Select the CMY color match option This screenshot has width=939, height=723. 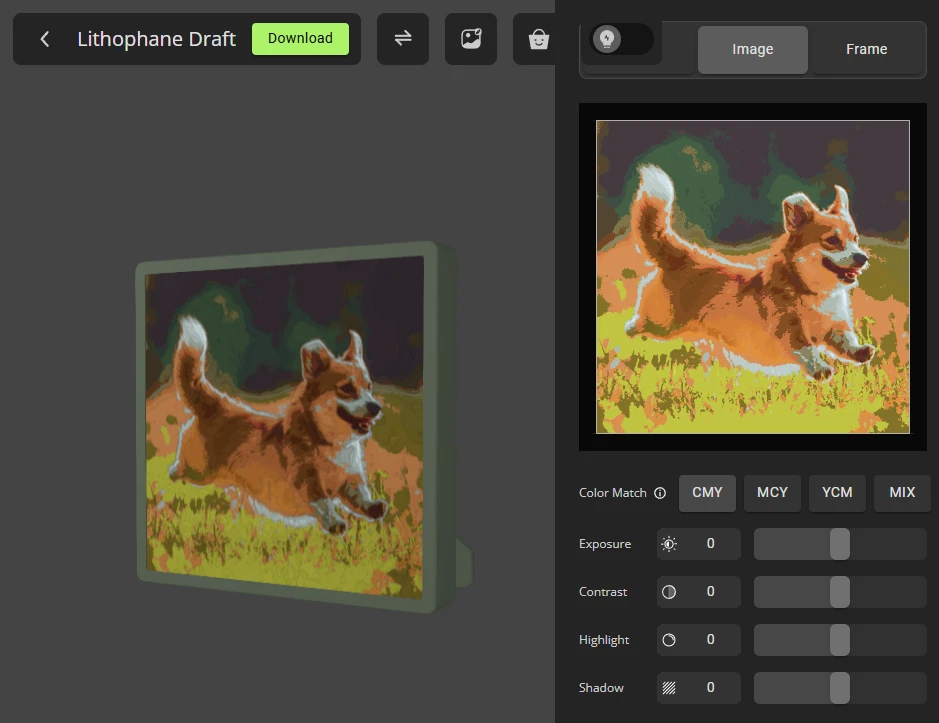[707, 493]
